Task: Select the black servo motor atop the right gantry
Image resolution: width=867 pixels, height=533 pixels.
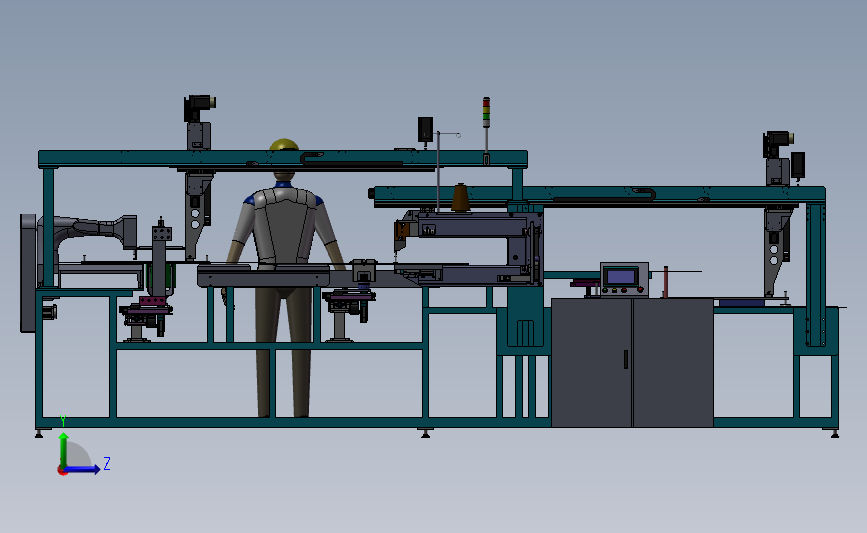Action: [x=779, y=145]
